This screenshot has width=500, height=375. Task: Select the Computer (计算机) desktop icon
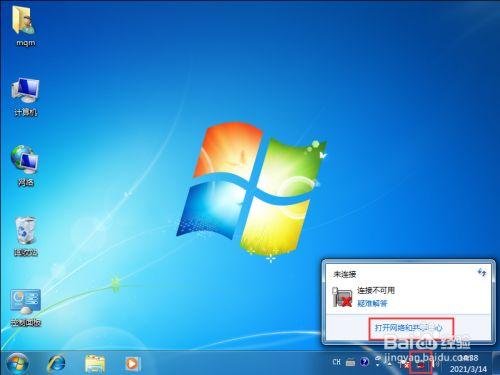pos(25,91)
